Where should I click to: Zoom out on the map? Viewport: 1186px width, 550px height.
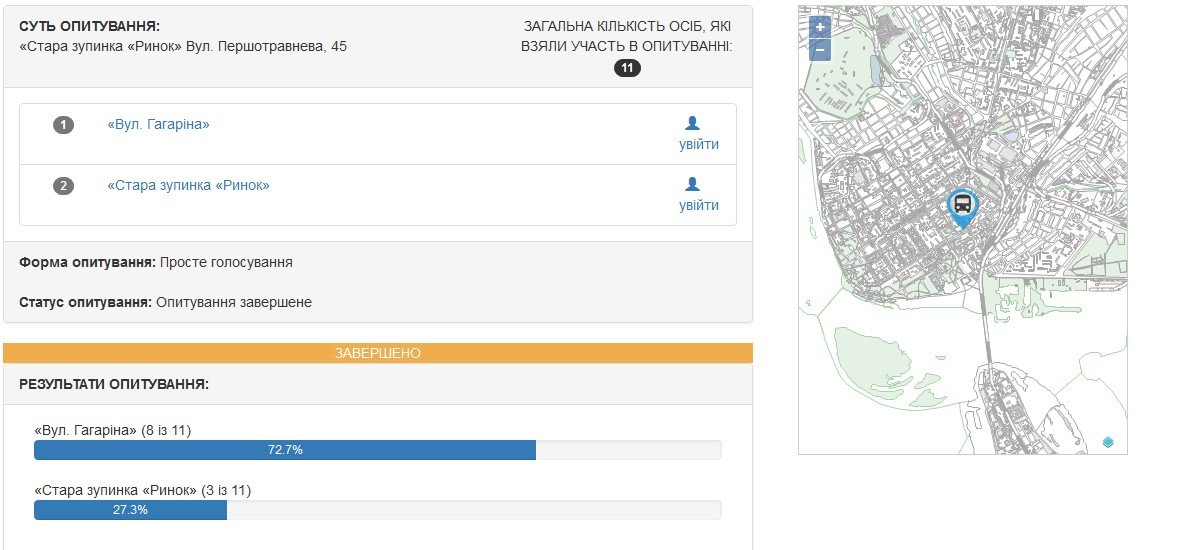[x=820, y=50]
